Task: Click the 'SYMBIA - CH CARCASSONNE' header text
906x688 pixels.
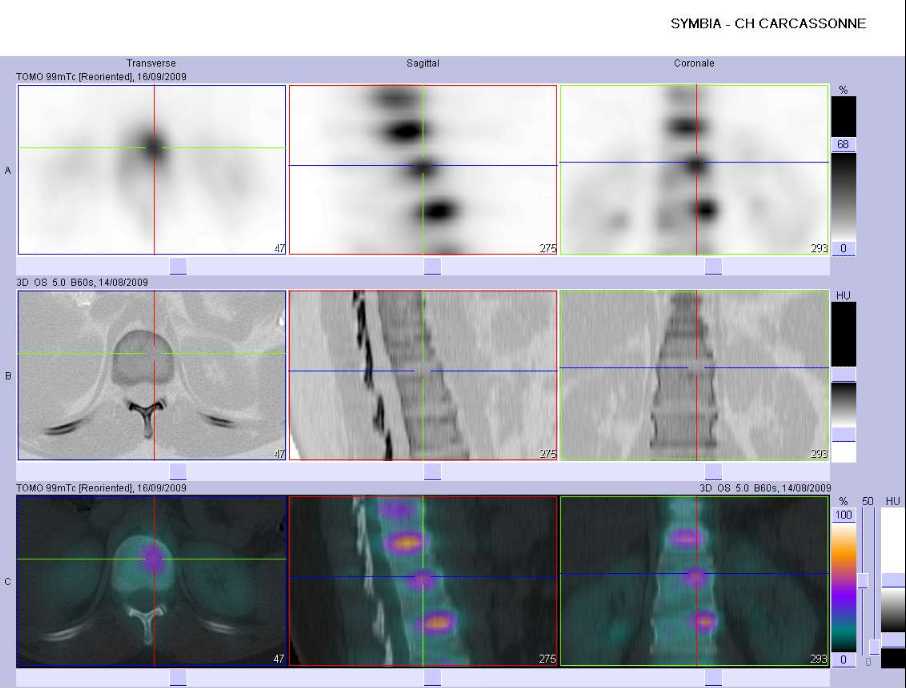Action: point(768,24)
